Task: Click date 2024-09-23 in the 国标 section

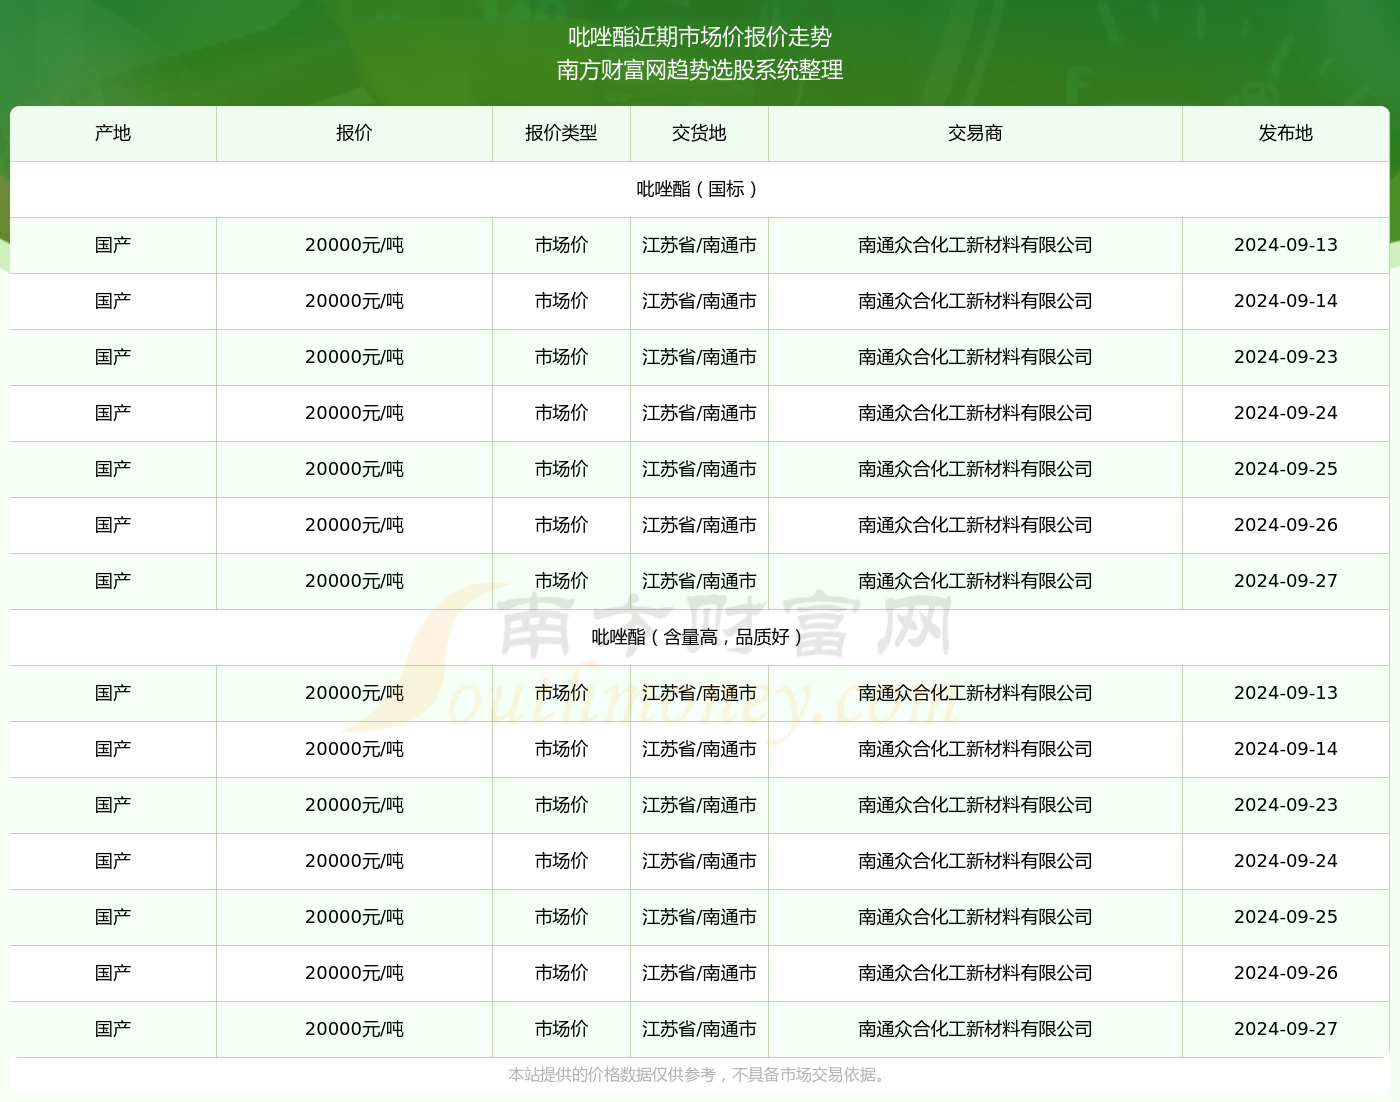Action: [x=1285, y=357]
